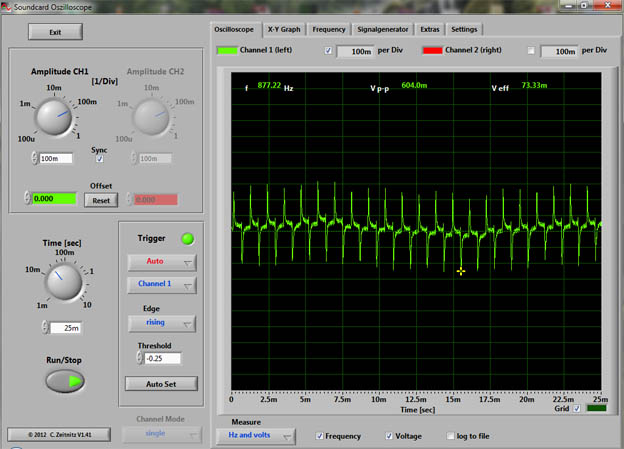Click the Time value stepper arrows
The width and height of the screenshot is (624, 449).
(45, 328)
